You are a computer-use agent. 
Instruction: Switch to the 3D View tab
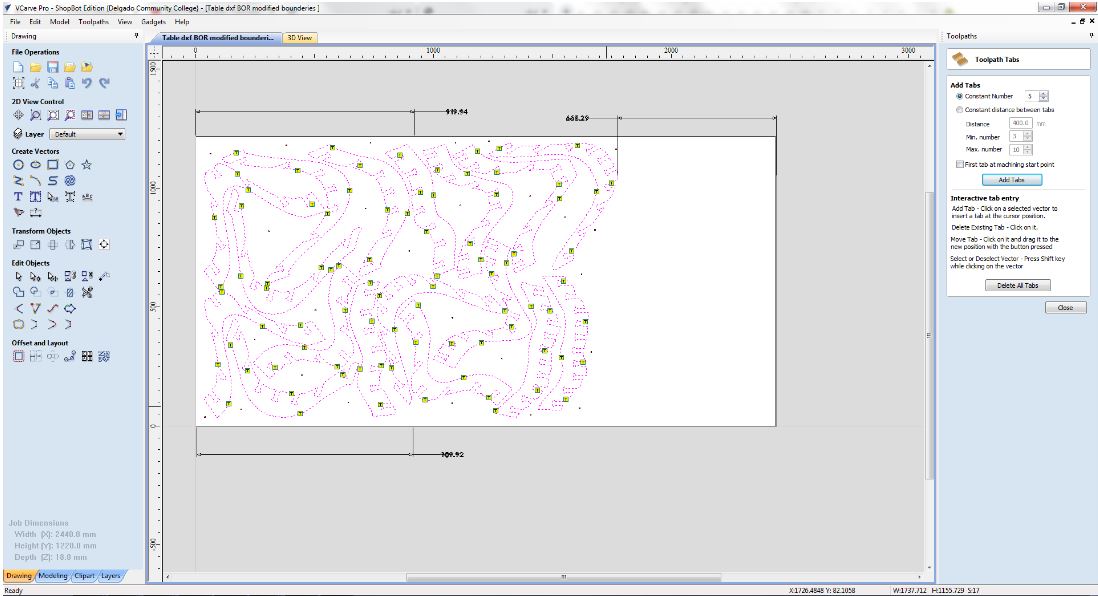[x=300, y=38]
